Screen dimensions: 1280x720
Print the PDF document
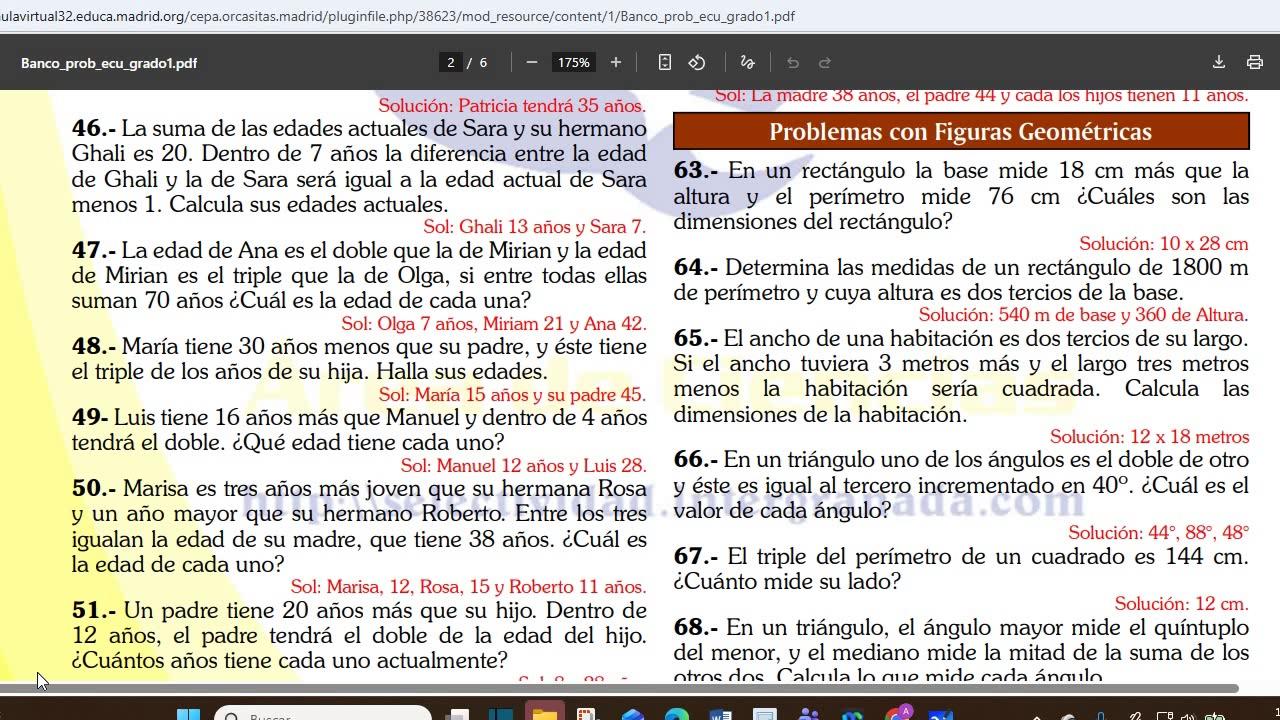click(1255, 62)
